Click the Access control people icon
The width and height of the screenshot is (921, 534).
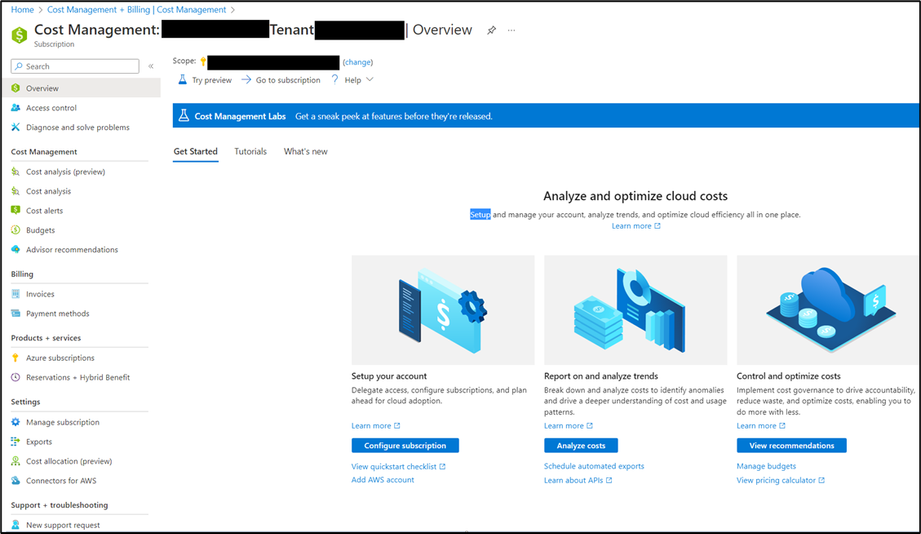point(16,108)
